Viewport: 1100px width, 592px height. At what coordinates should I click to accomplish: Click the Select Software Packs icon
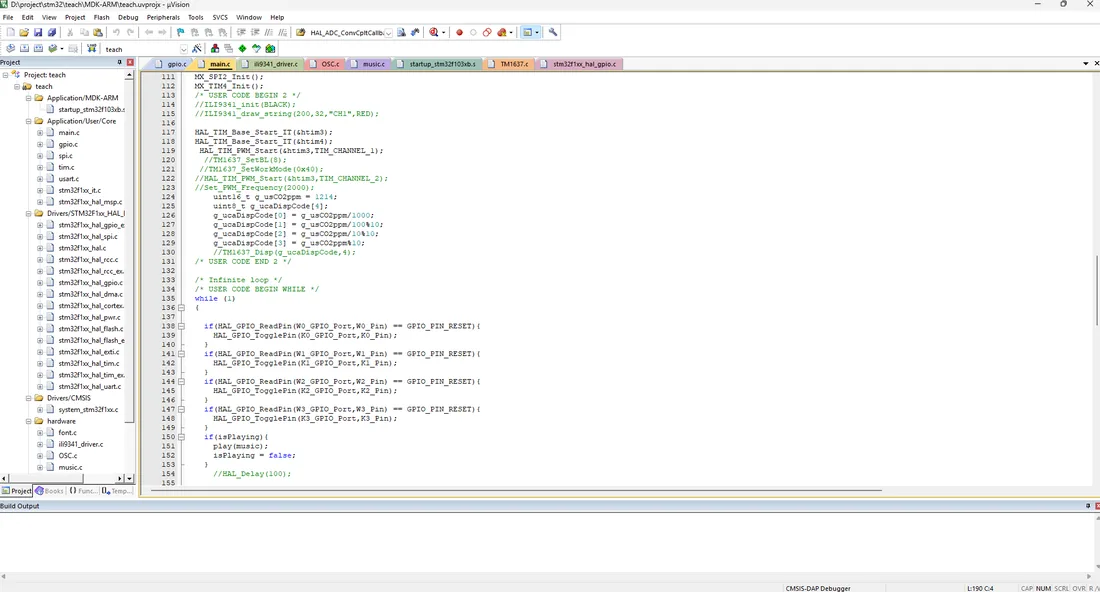[x=256, y=48]
